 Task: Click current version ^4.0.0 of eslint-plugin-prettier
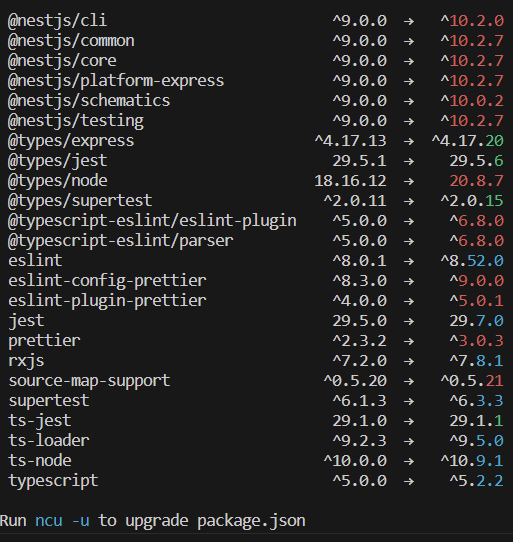tap(360, 301)
